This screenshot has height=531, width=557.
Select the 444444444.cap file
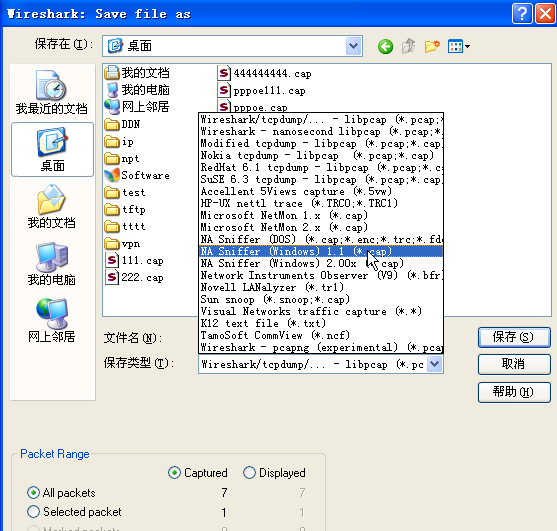[x=265, y=74]
